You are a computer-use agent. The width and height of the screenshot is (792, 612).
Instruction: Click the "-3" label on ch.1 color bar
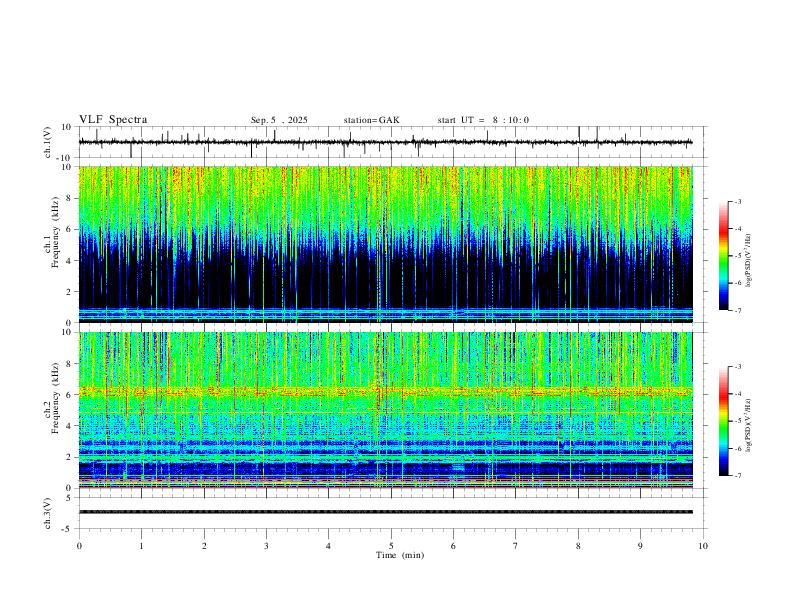pyautogui.click(x=738, y=201)
